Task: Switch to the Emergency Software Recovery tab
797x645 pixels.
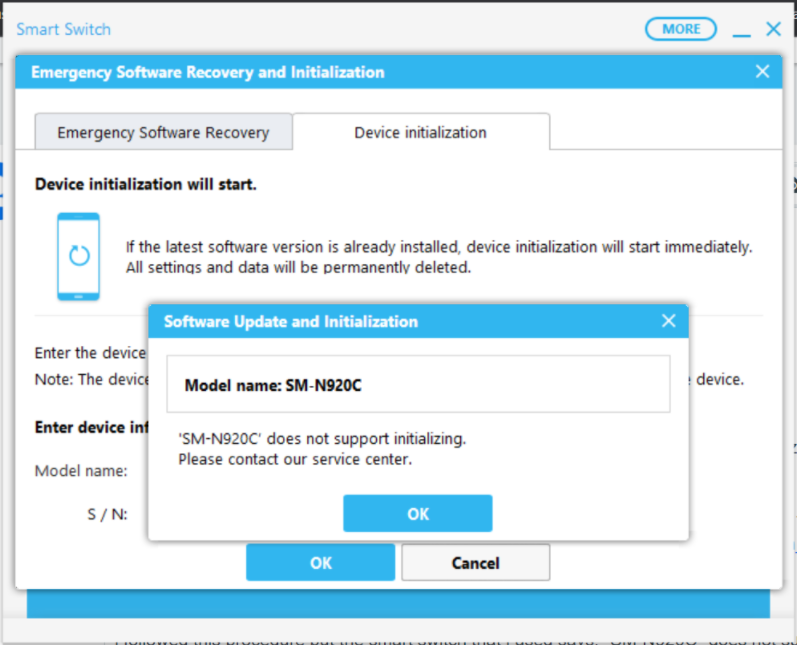Action: [163, 132]
